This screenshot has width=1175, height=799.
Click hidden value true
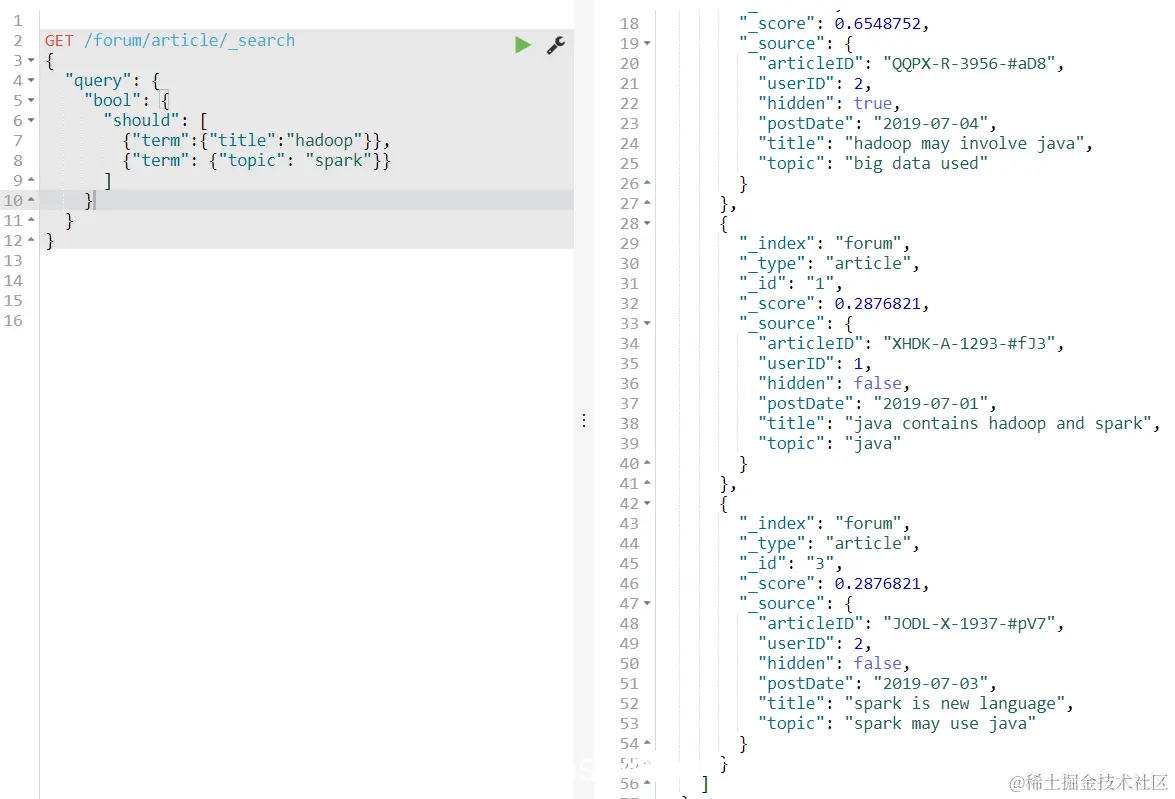pyautogui.click(x=873, y=103)
